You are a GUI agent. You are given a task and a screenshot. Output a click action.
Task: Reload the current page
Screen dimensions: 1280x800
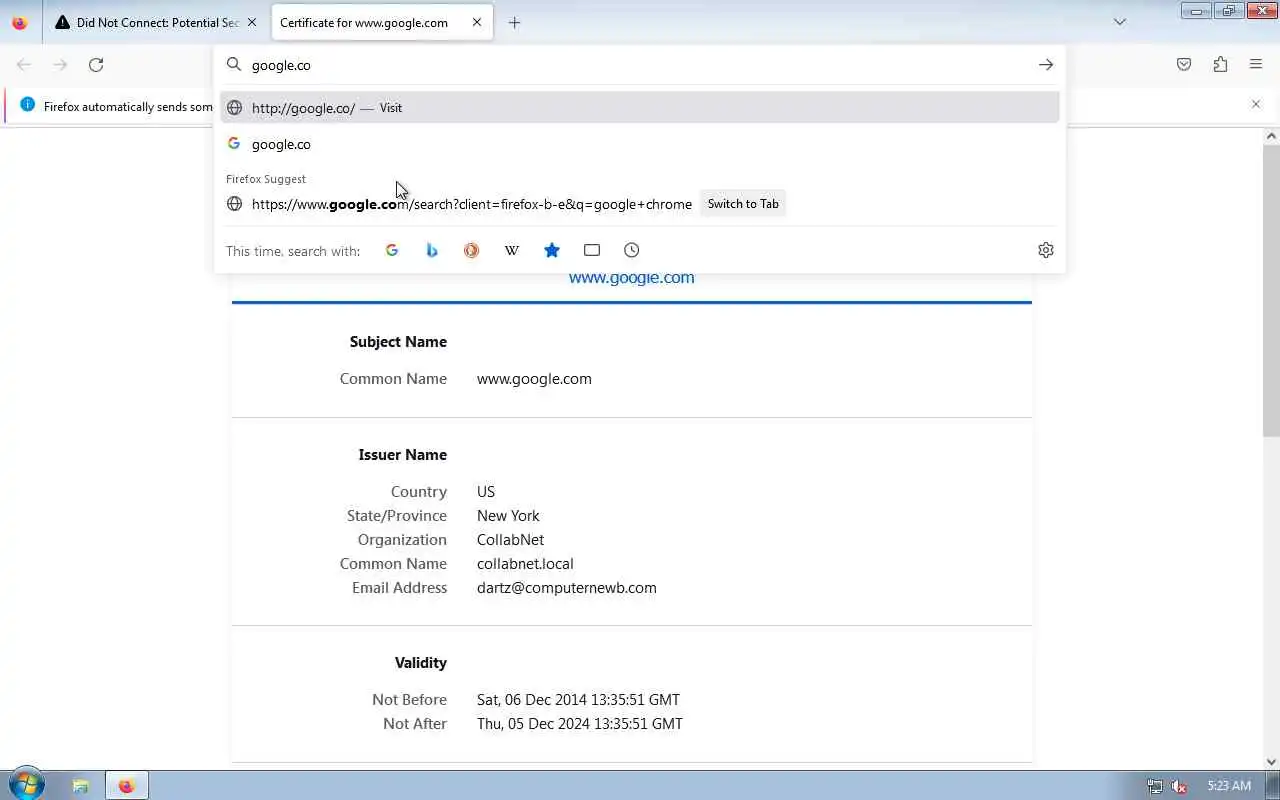[x=96, y=65]
